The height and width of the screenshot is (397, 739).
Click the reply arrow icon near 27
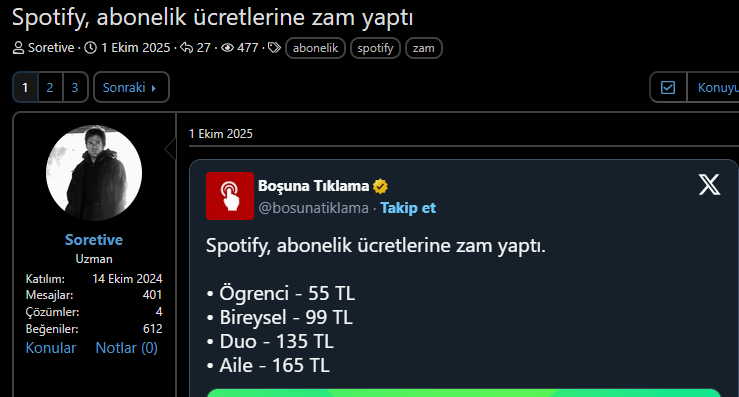tap(187, 48)
